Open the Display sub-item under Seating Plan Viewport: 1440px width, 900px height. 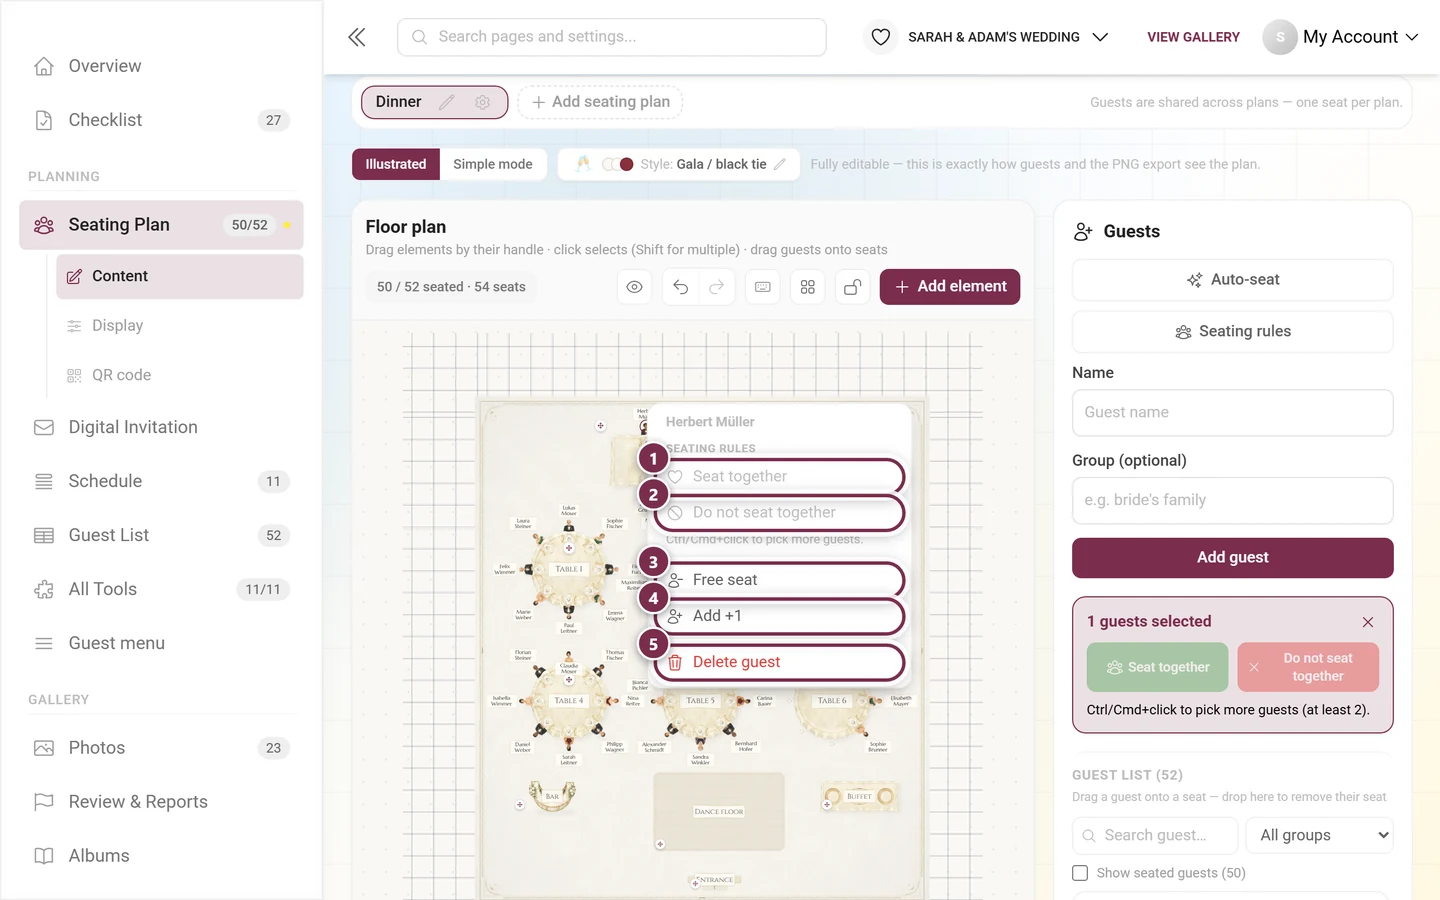[x=180, y=326]
